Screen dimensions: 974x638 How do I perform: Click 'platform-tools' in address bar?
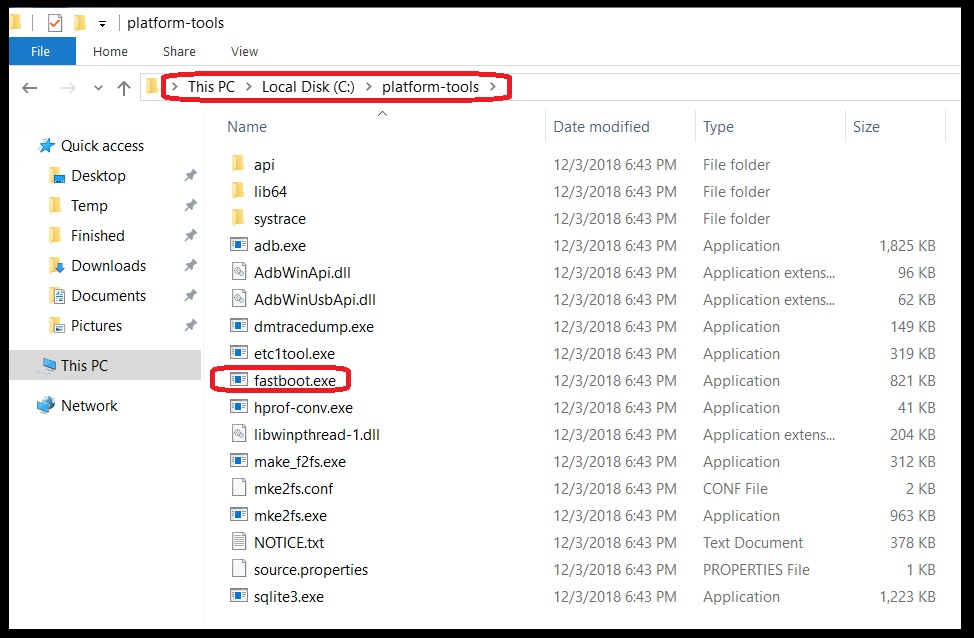[430, 87]
